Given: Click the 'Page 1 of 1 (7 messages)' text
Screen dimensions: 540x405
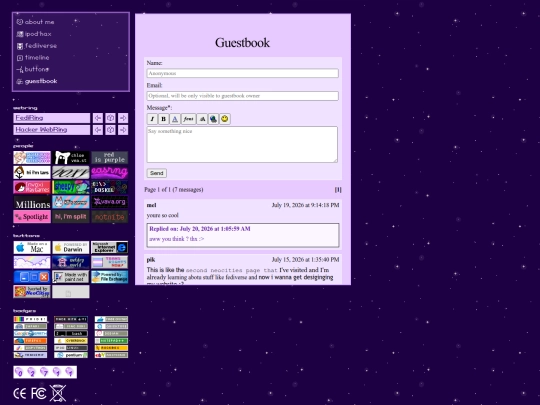Looking at the screenshot, I should (x=174, y=189).
